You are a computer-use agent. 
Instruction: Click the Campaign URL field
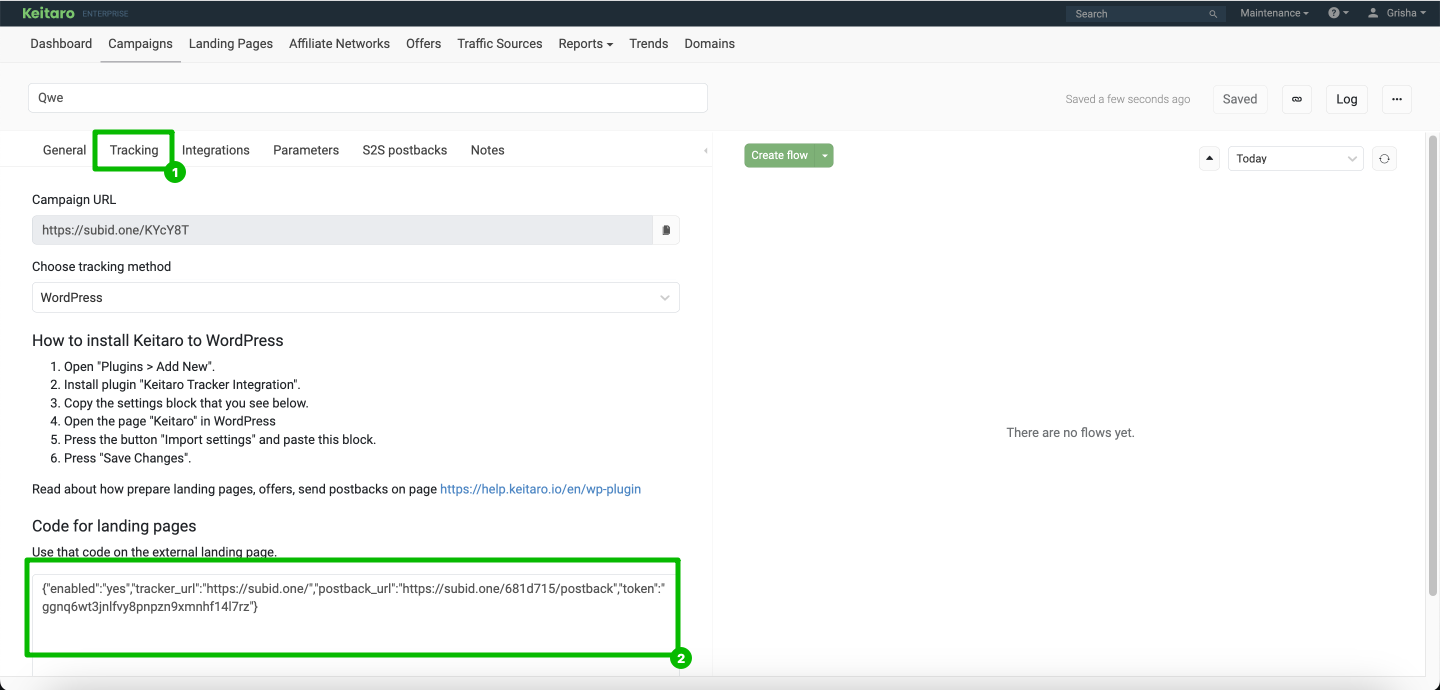point(343,230)
